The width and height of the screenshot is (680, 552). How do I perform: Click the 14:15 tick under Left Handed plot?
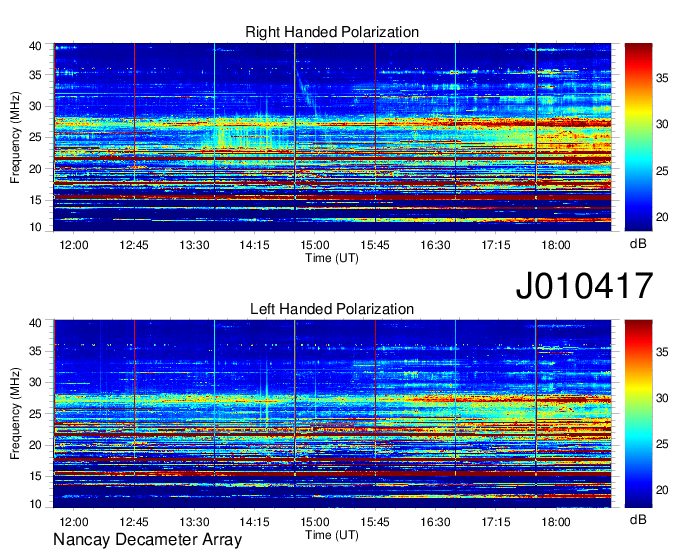pyautogui.click(x=255, y=522)
